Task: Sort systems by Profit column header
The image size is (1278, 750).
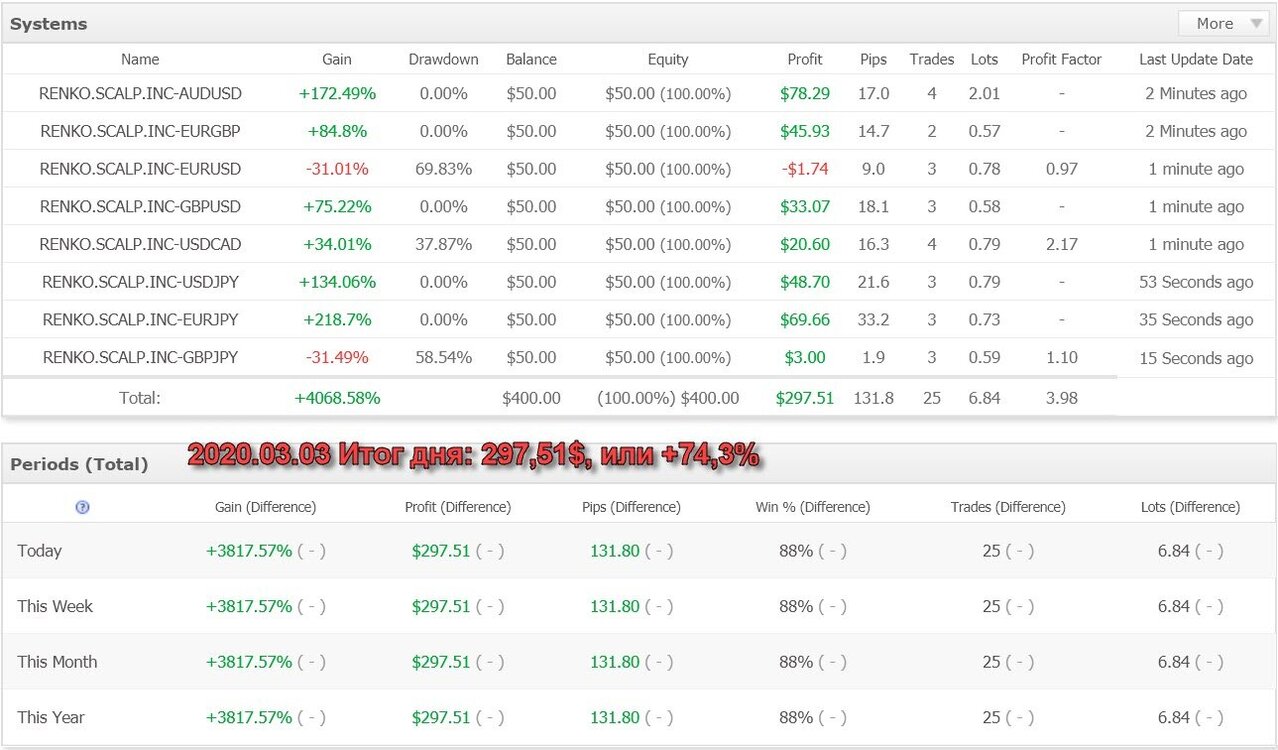Action: coord(805,60)
